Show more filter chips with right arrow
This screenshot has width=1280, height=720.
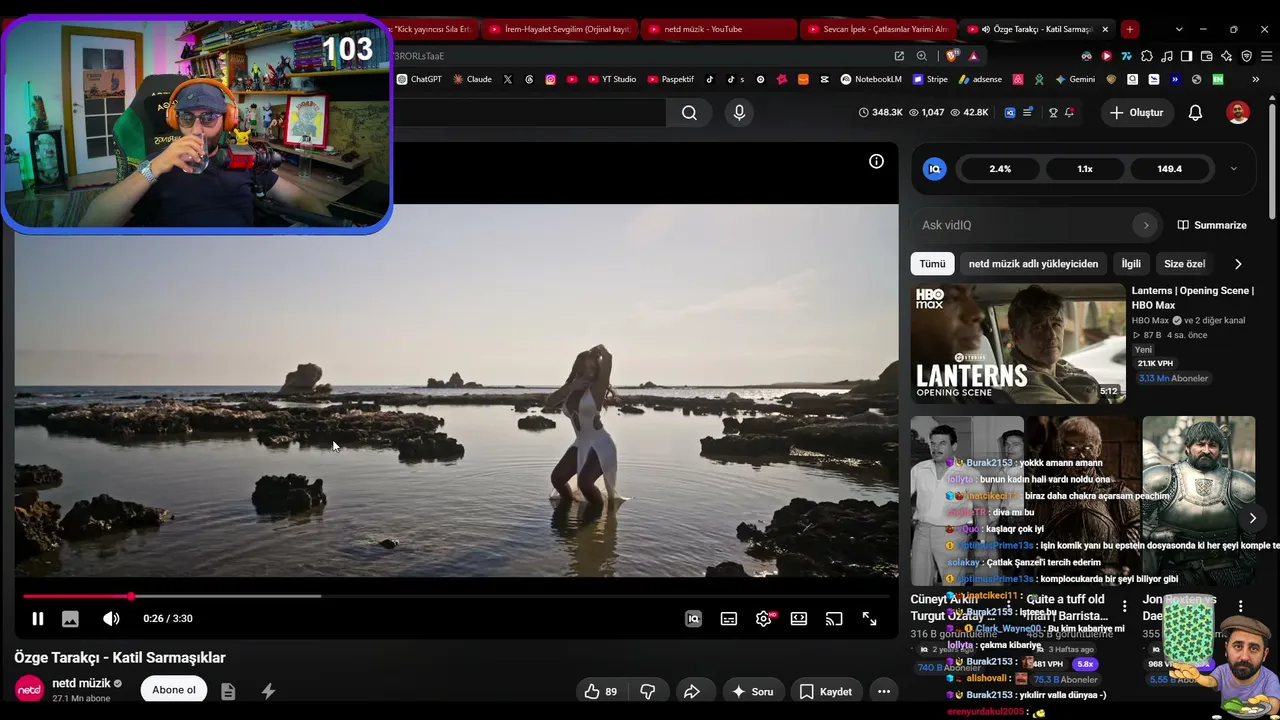(x=1238, y=264)
